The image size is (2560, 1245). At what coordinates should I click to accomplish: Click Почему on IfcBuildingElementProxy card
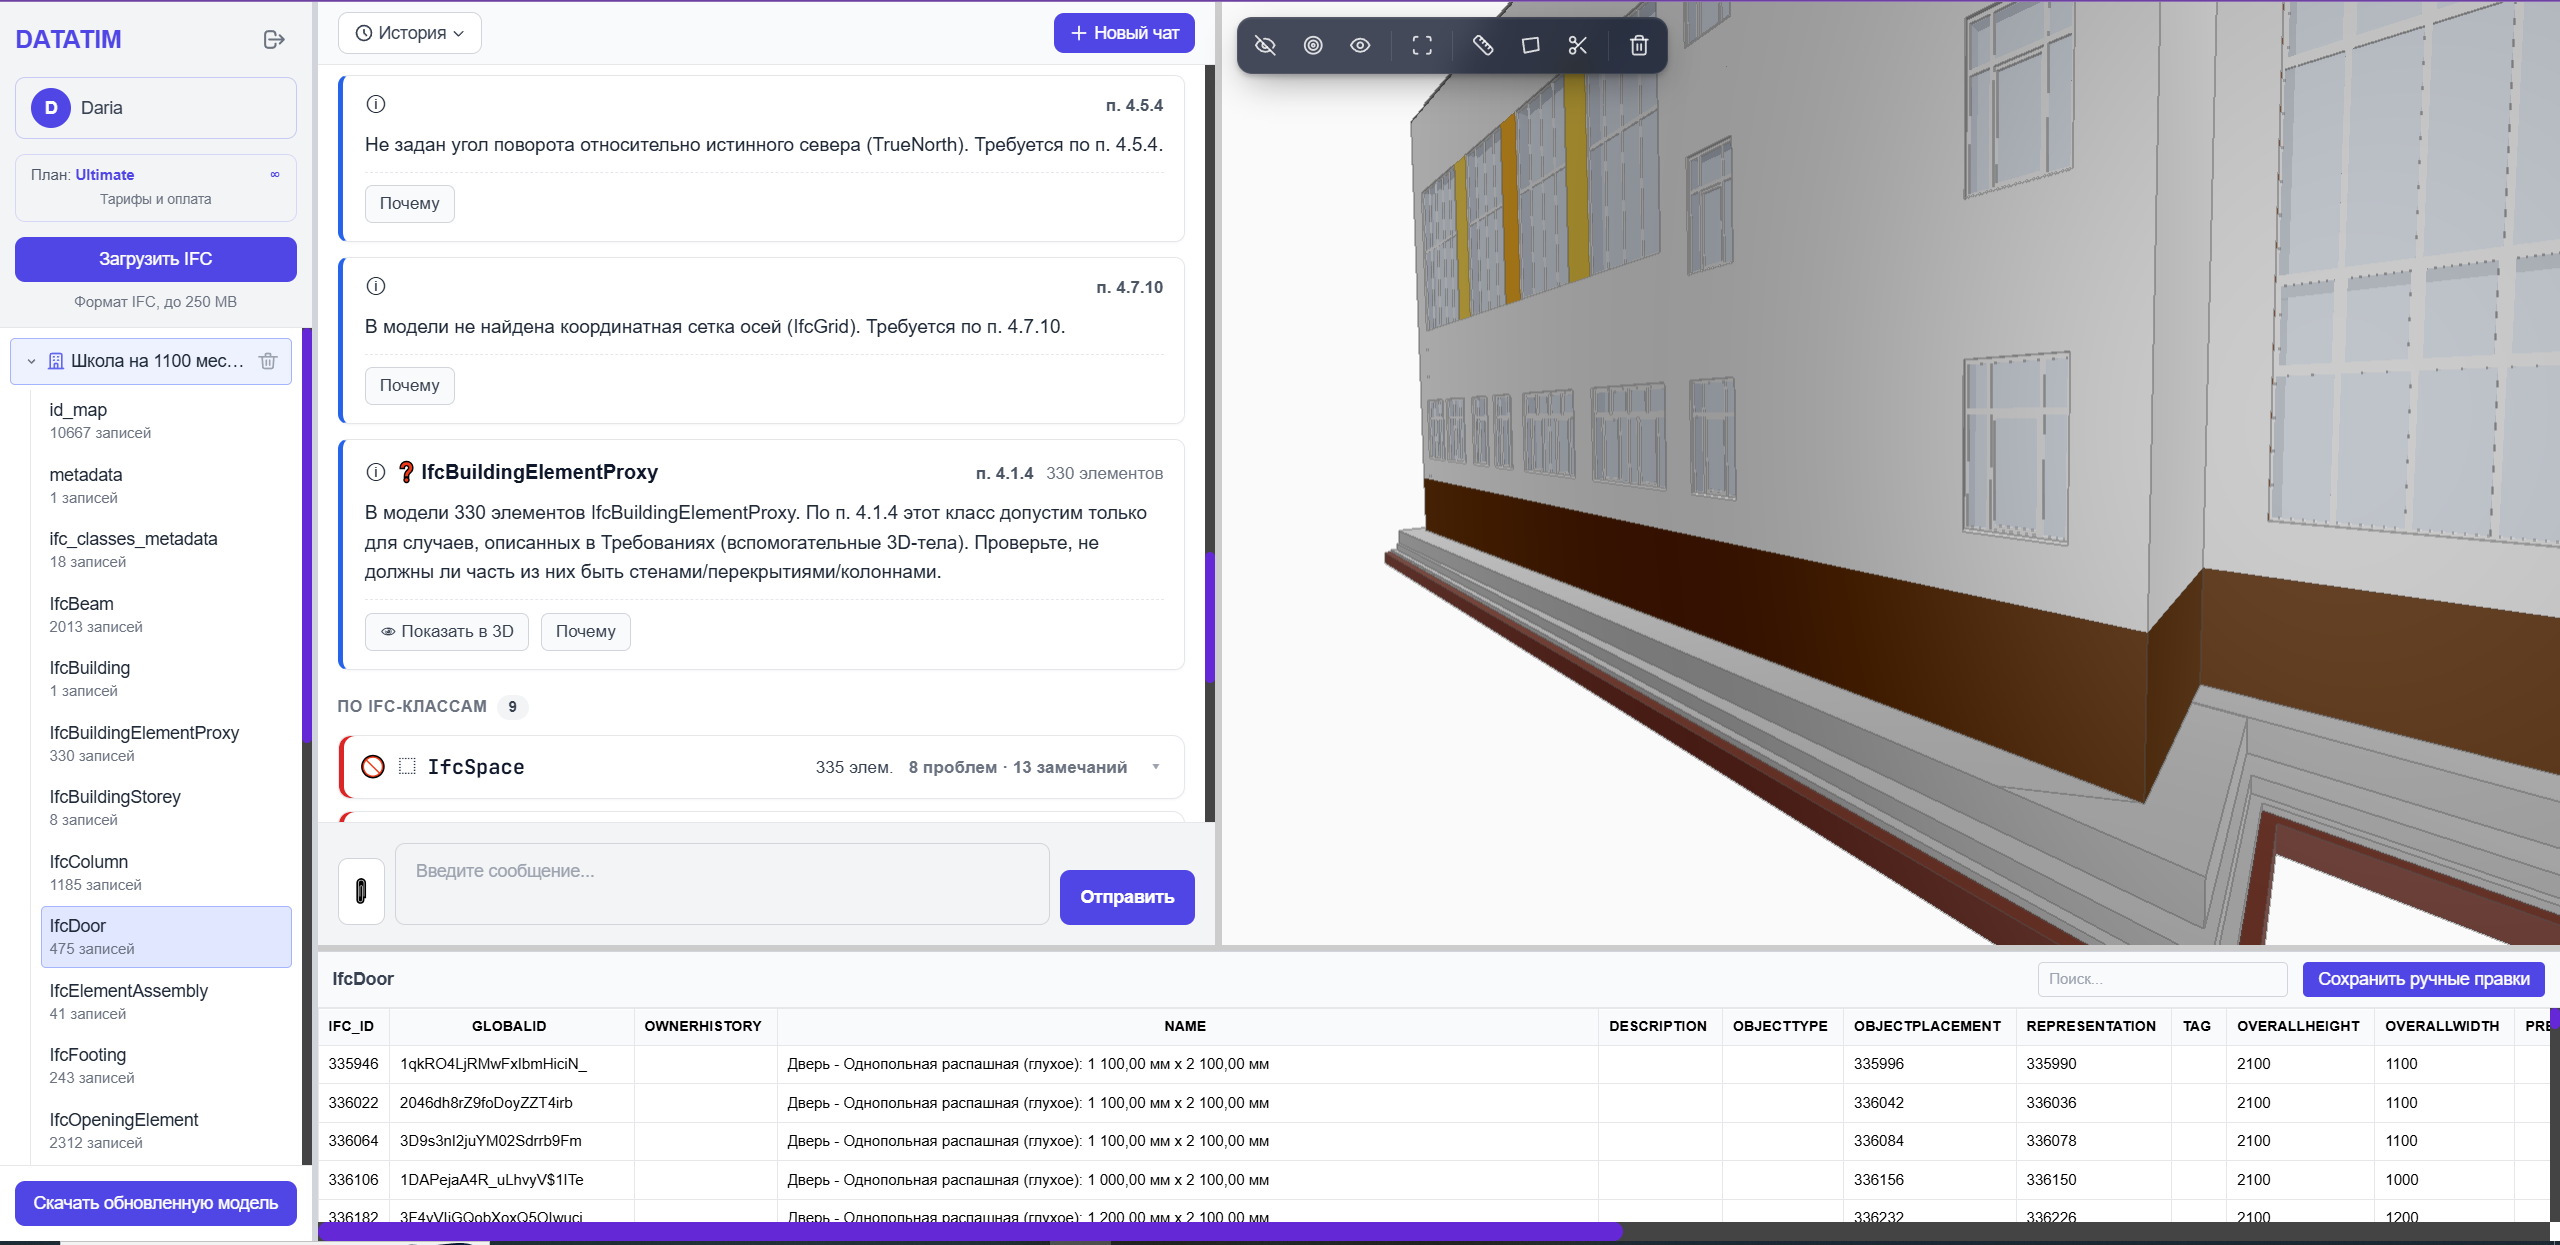(x=586, y=632)
